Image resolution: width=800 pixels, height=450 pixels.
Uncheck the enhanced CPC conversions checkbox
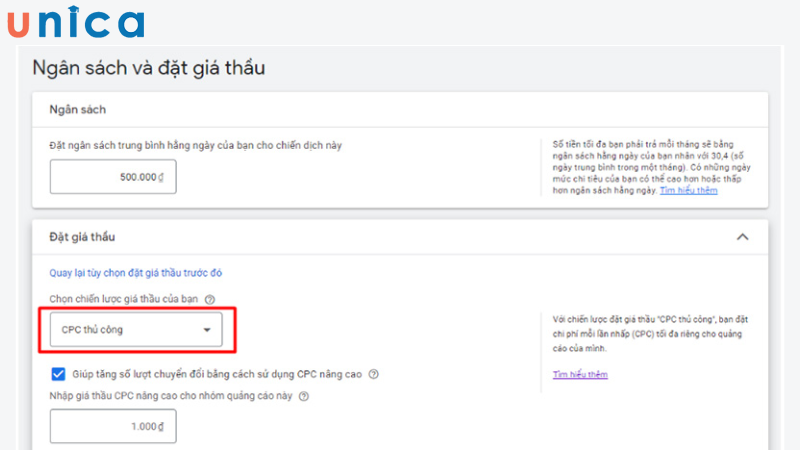[x=58, y=374]
